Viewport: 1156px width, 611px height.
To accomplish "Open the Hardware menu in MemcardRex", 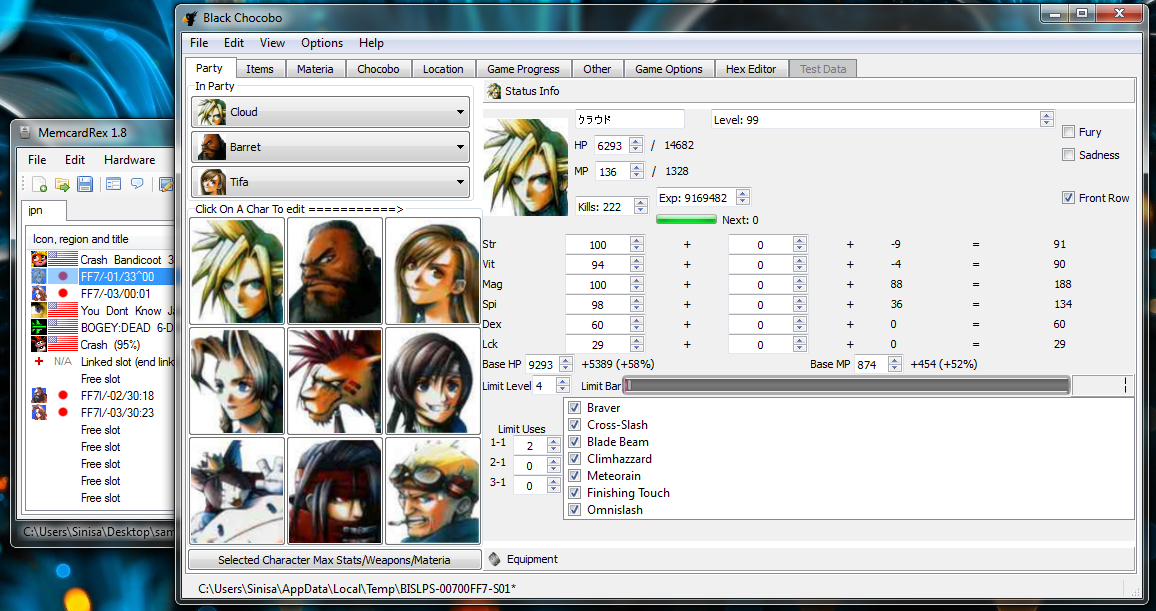I will point(130,160).
